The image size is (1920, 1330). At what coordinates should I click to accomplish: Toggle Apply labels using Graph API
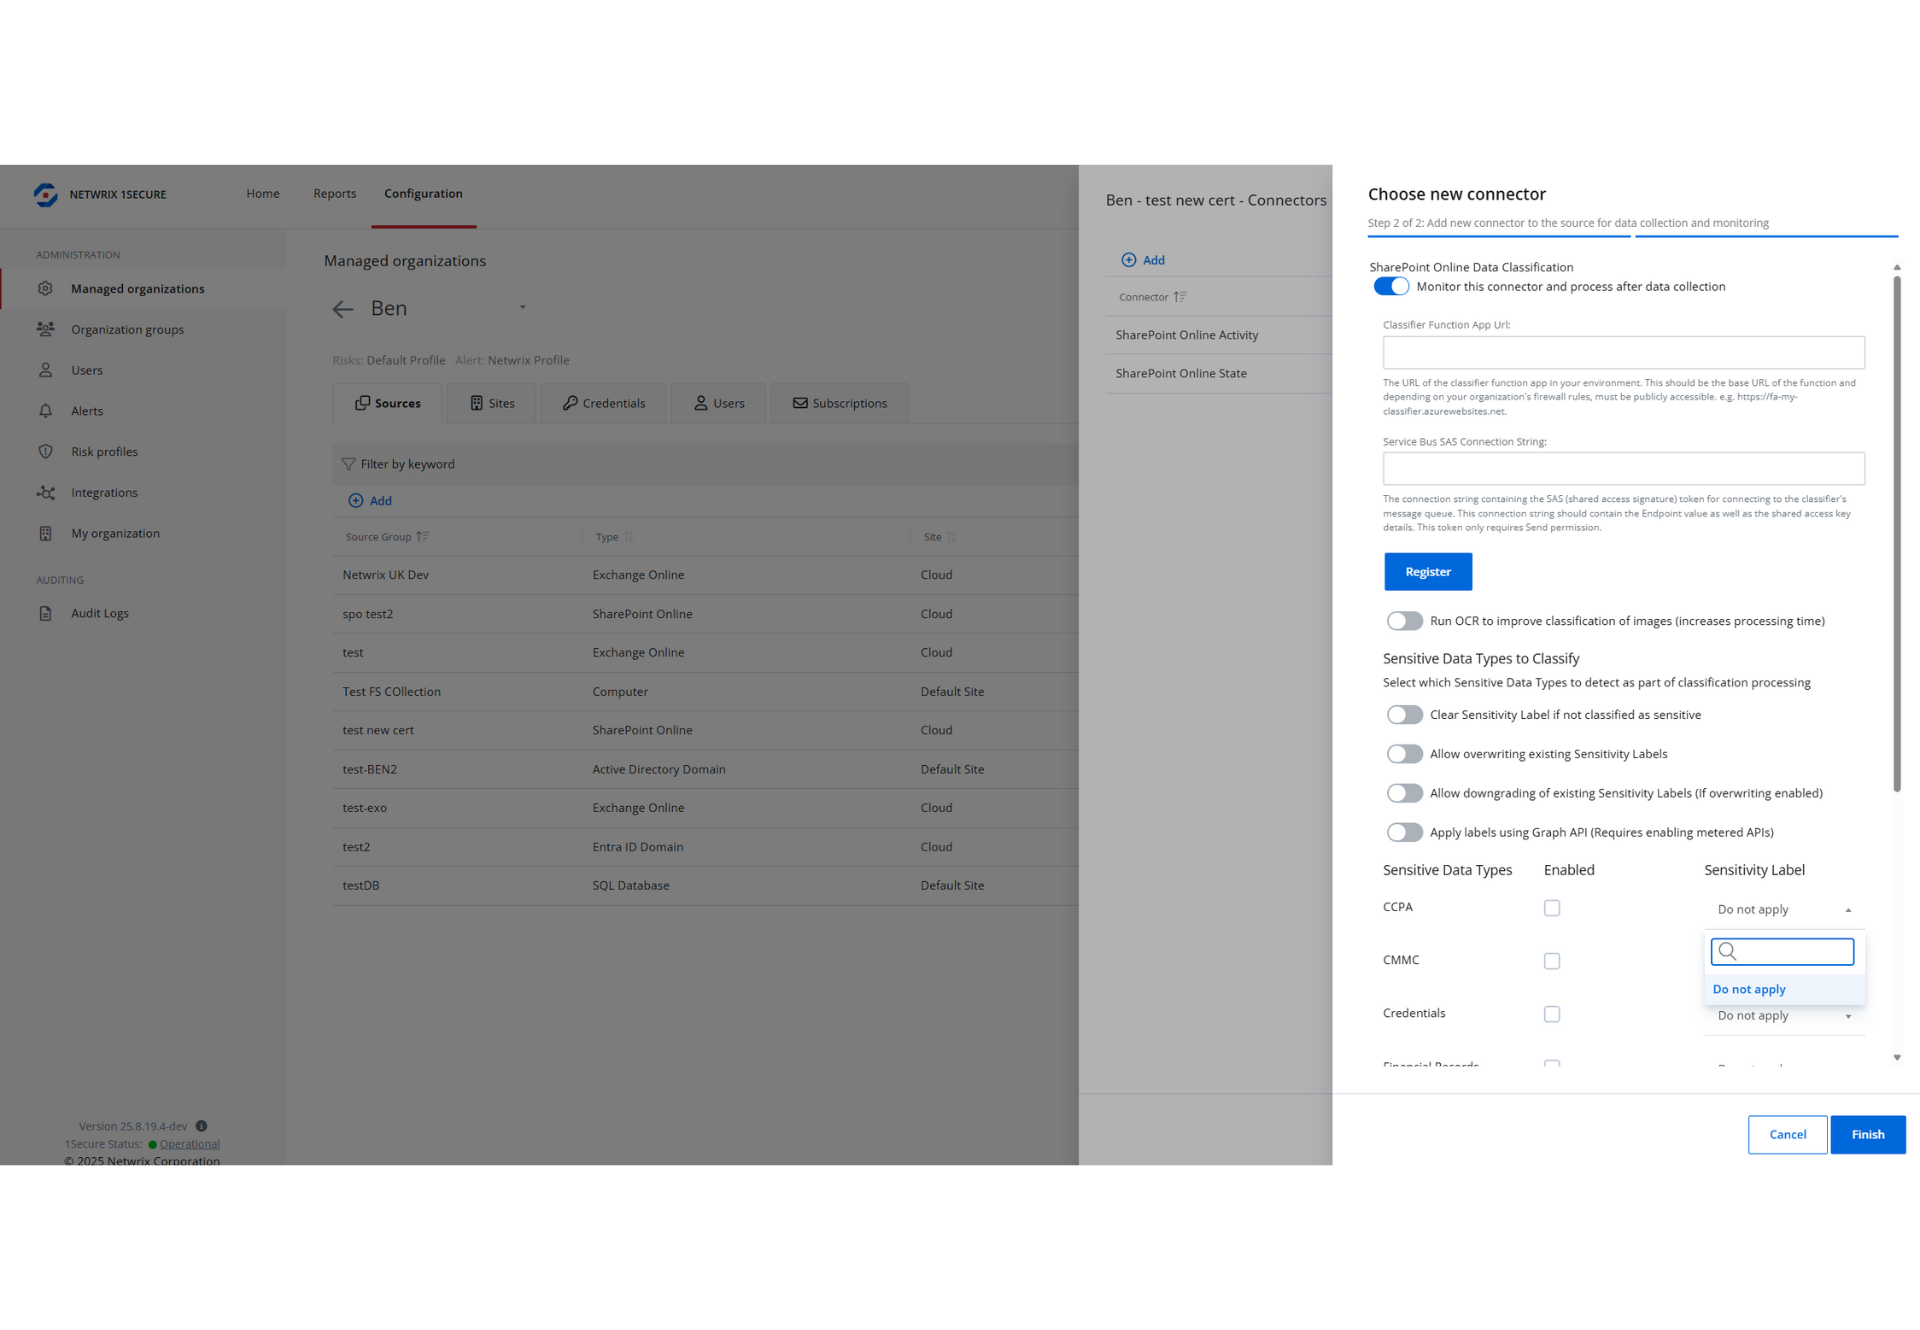pyautogui.click(x=1404, y=832)
